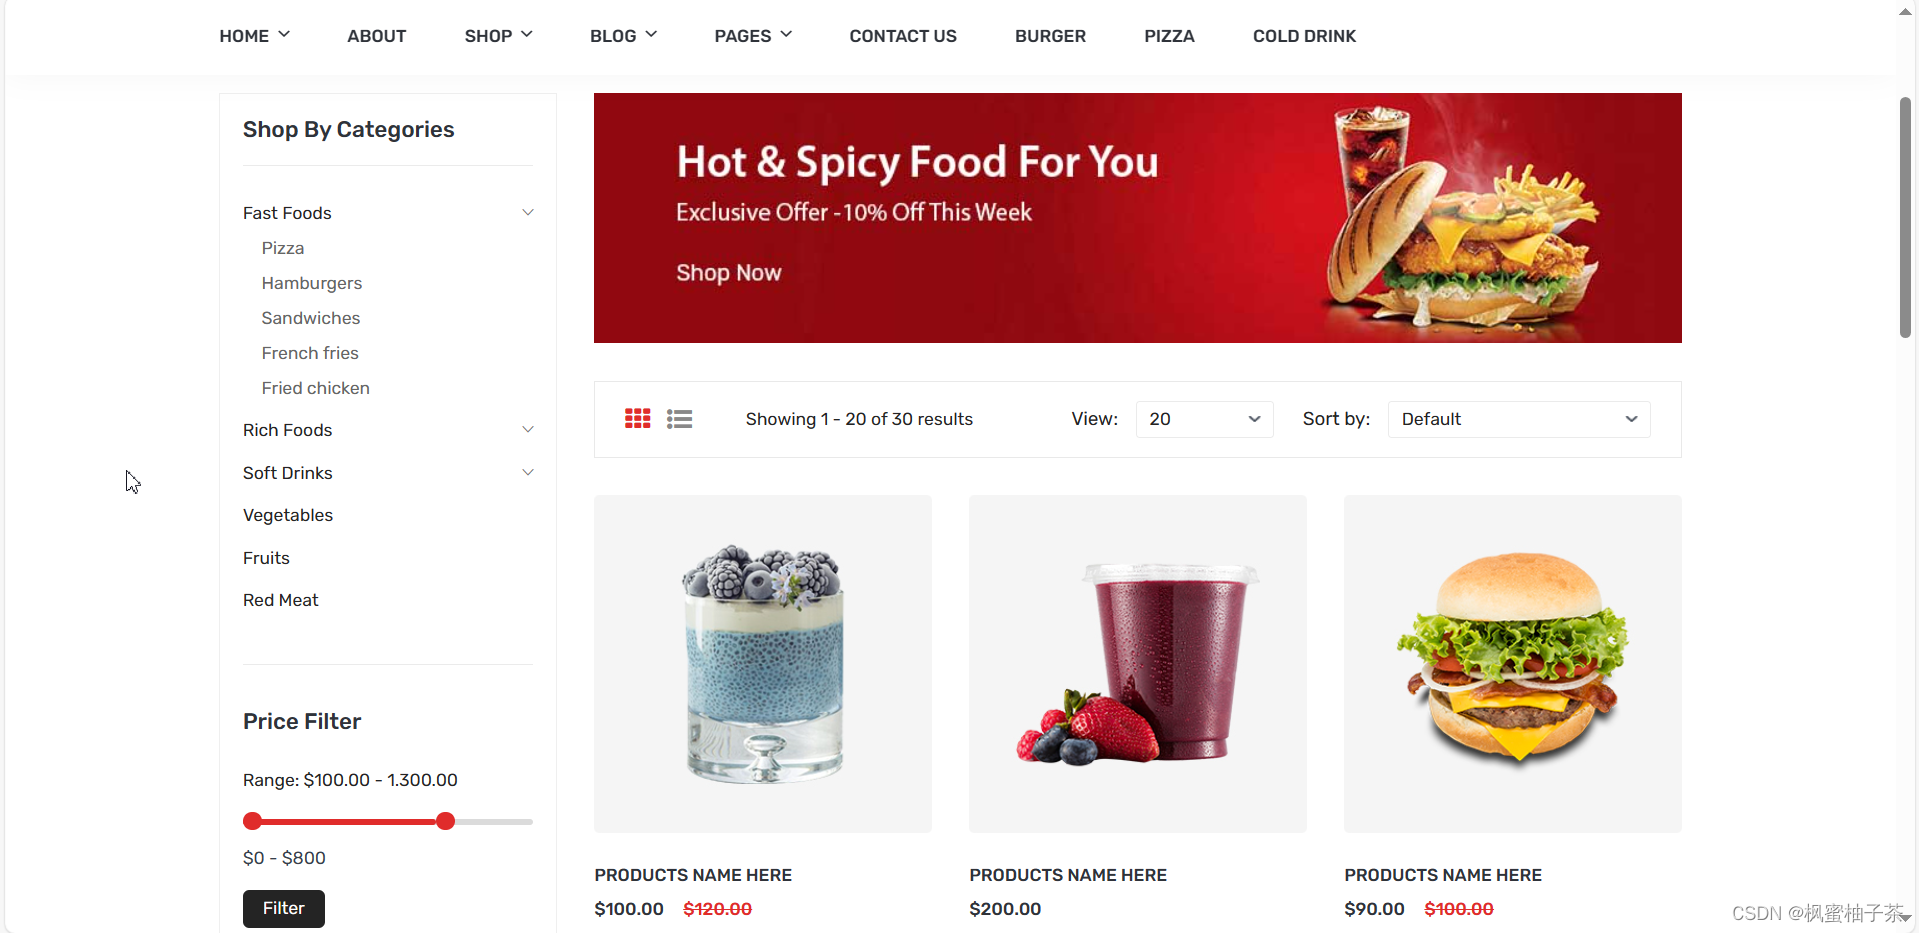
Task: Switch to grid view layout
Action: coord(637,419)
